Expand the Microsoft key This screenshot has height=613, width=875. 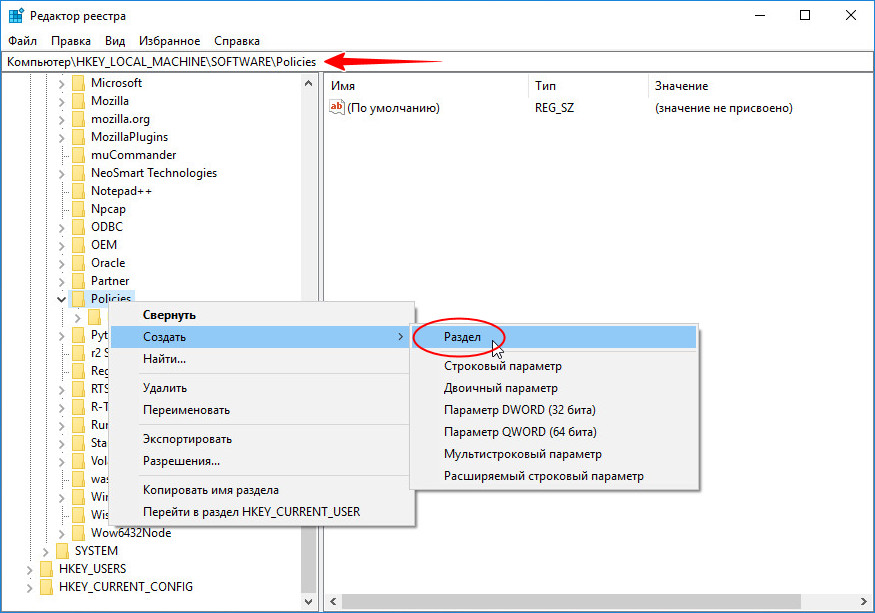(61, 84)
